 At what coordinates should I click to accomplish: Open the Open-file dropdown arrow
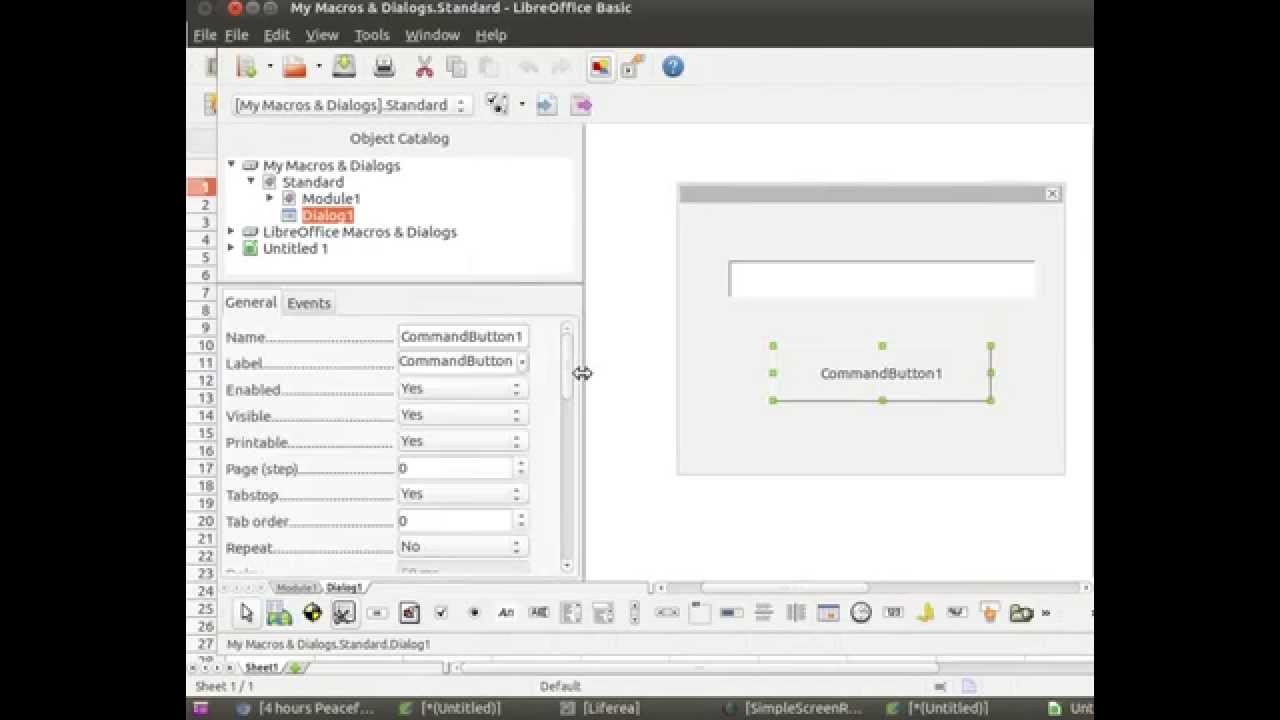[x=319, y=67]
